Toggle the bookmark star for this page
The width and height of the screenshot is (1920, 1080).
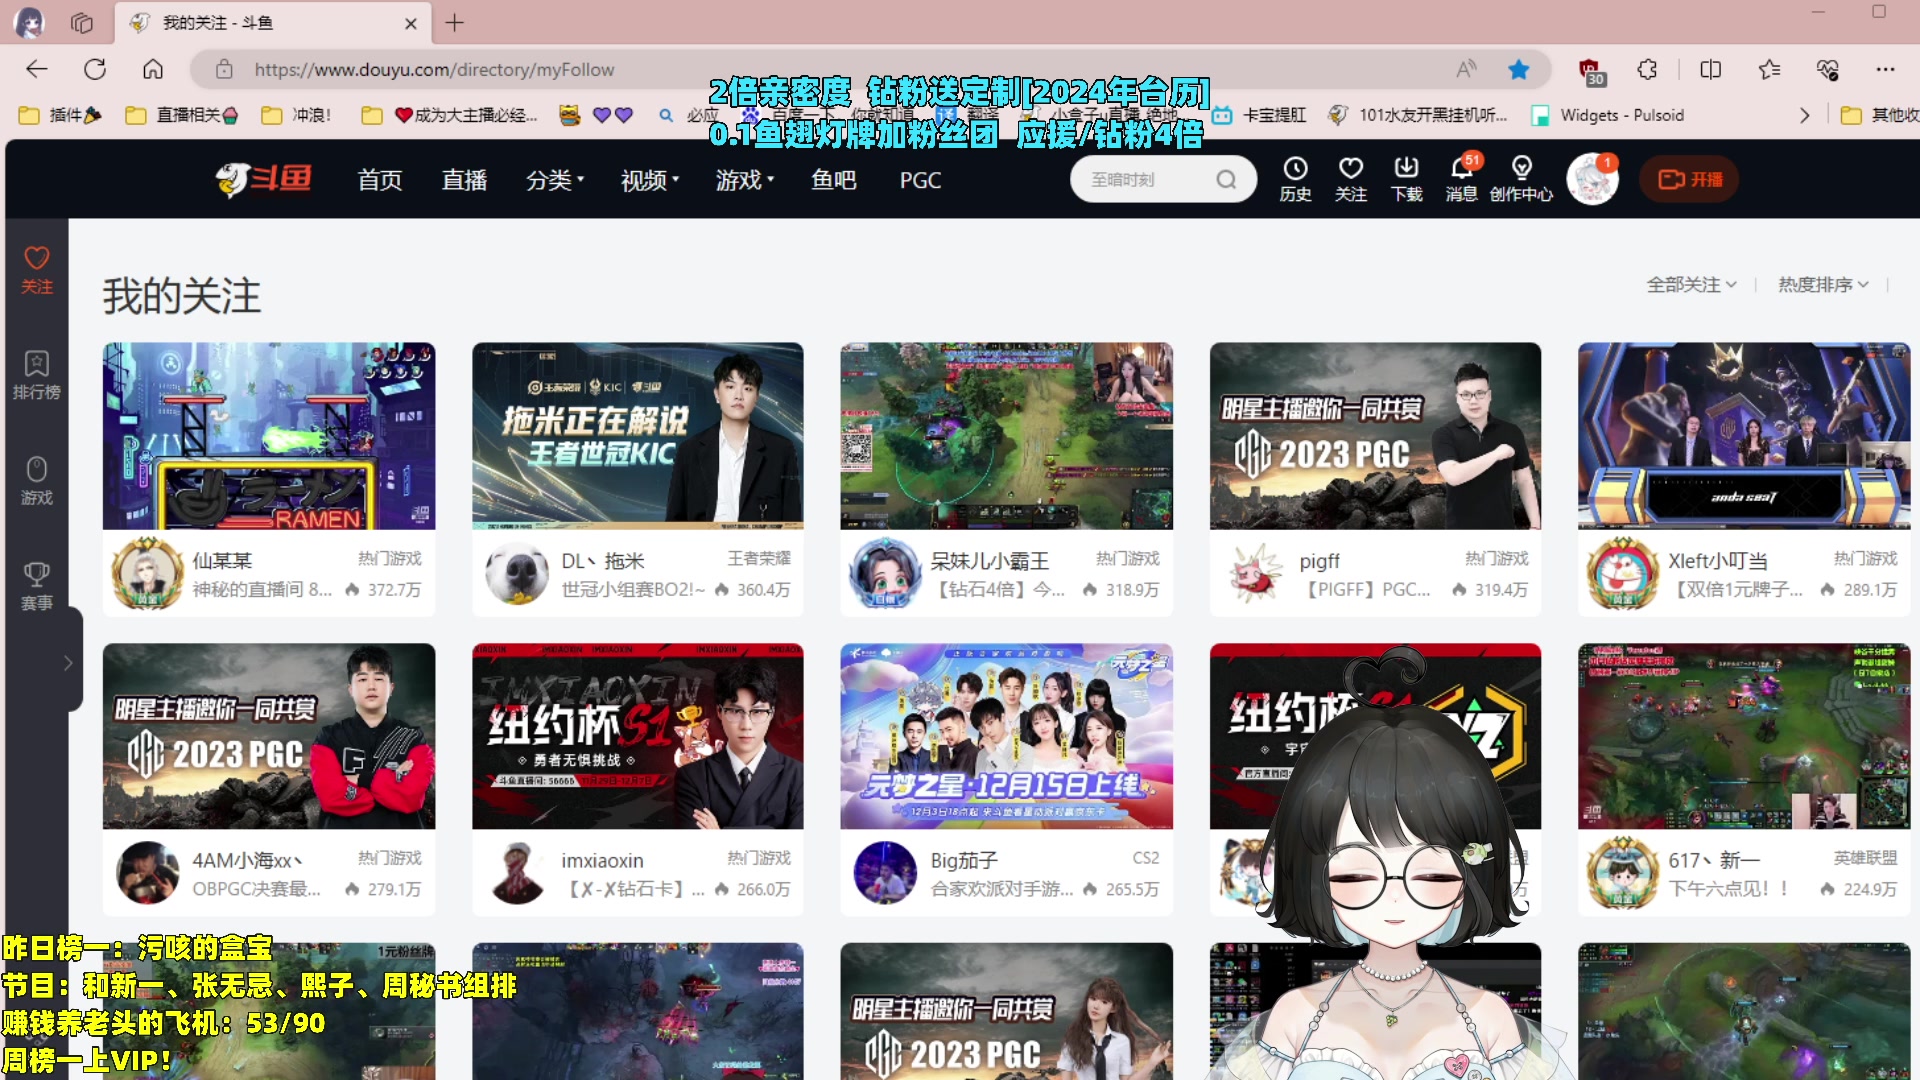[x=1519, y=69]
